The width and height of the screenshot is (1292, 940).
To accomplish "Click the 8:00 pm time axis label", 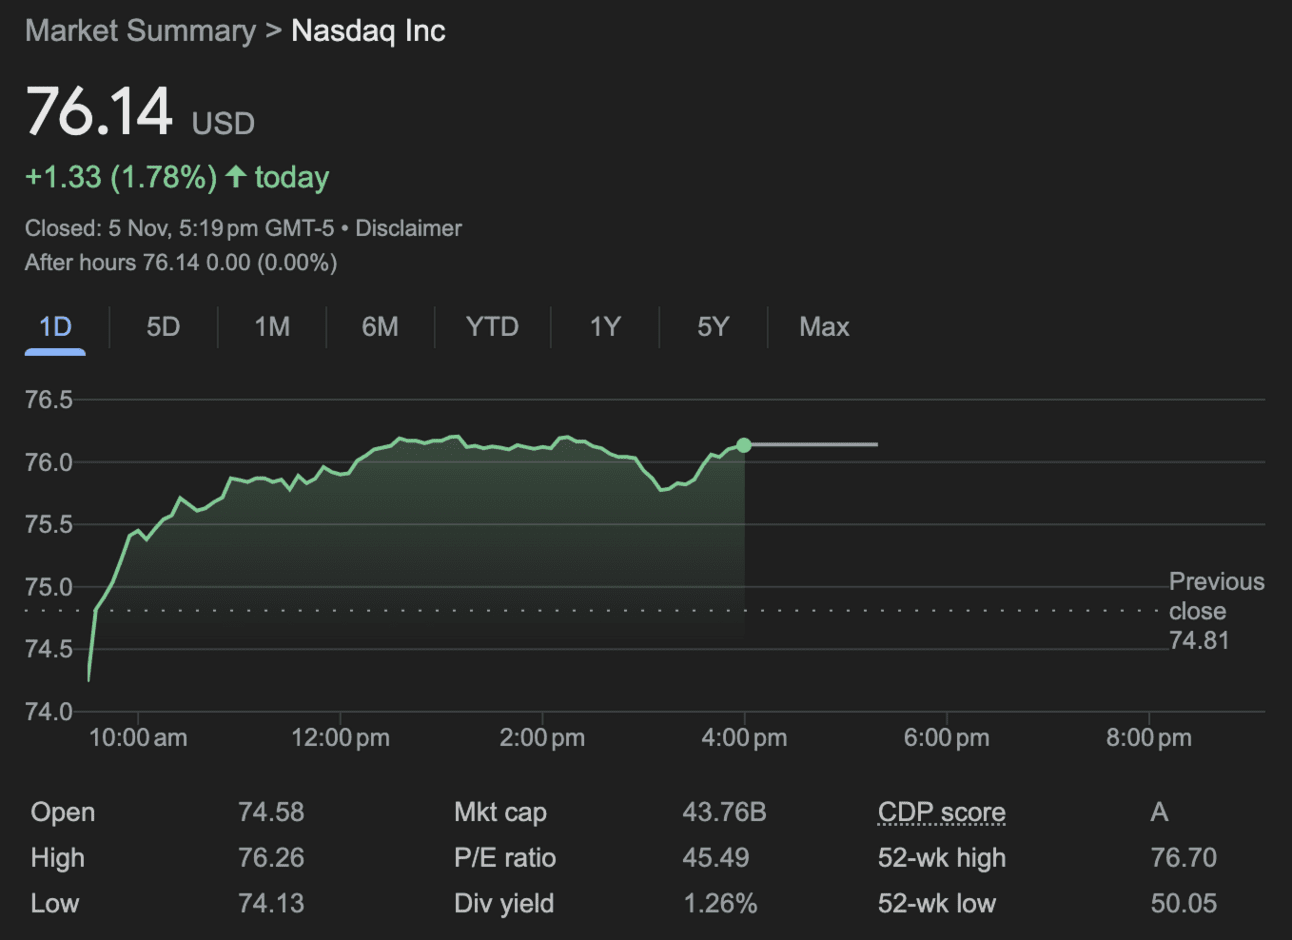I will point(1148,738).
